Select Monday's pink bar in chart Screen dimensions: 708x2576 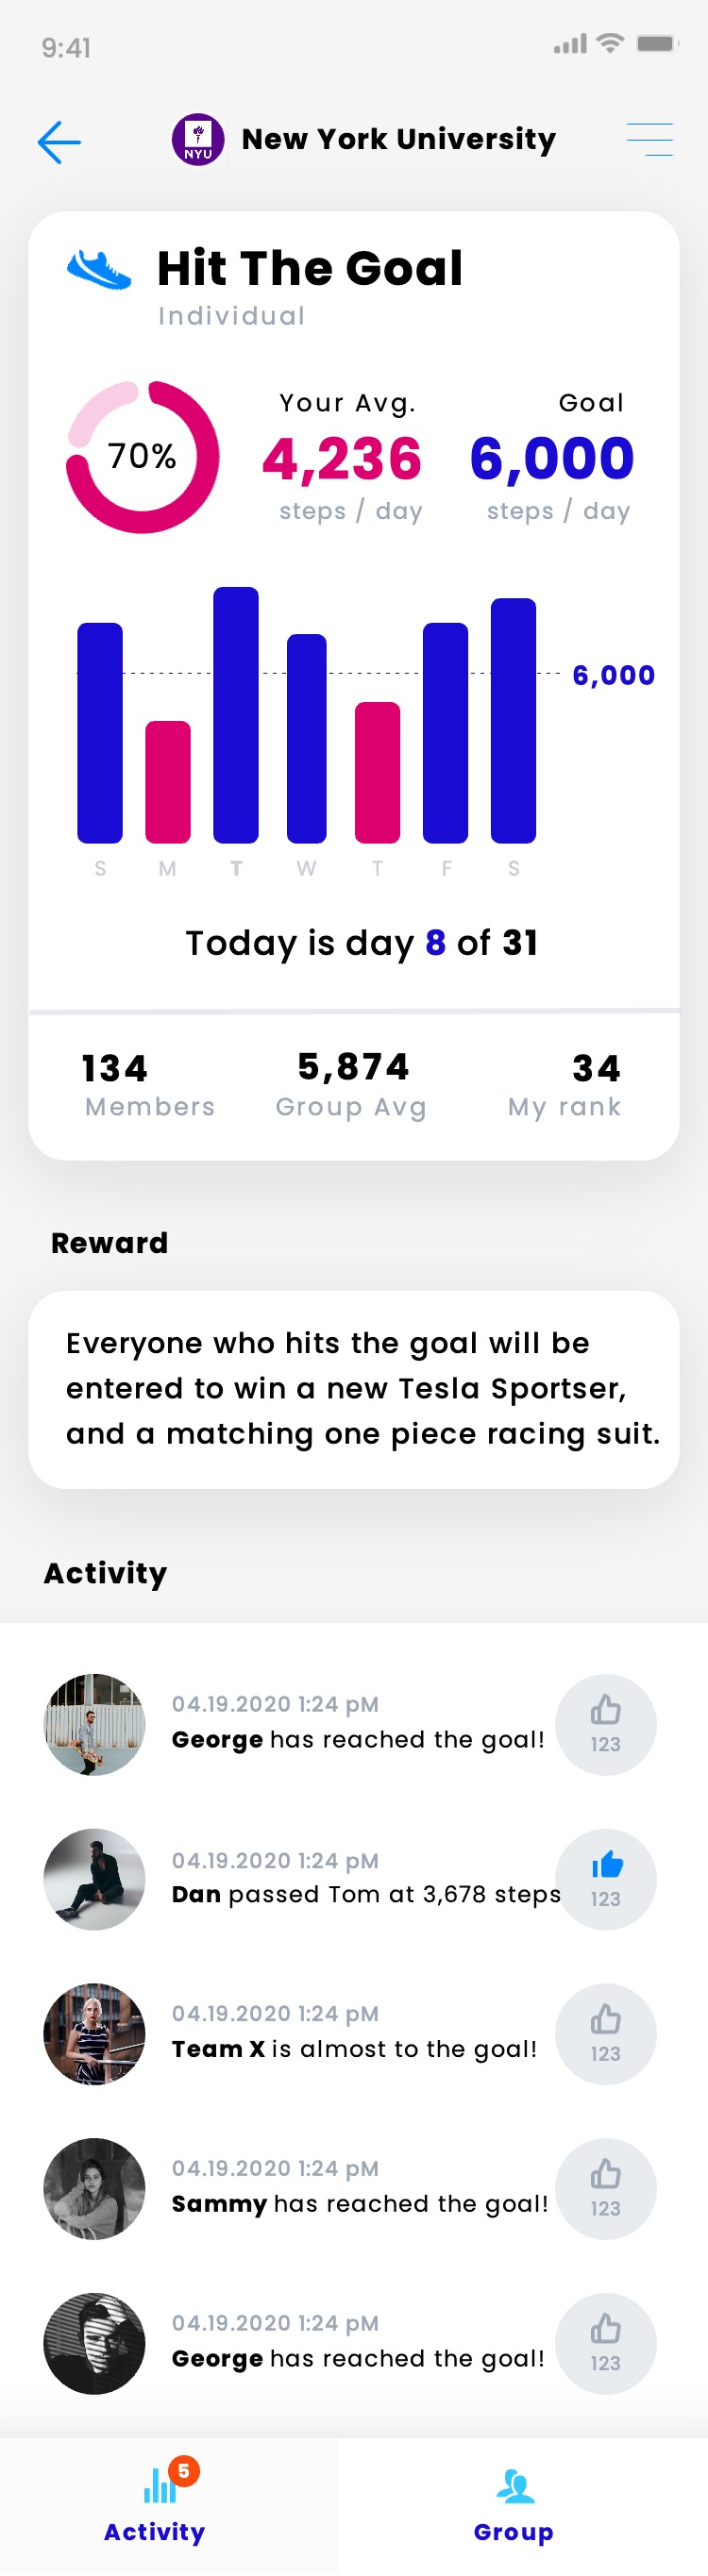coord(168,781)
